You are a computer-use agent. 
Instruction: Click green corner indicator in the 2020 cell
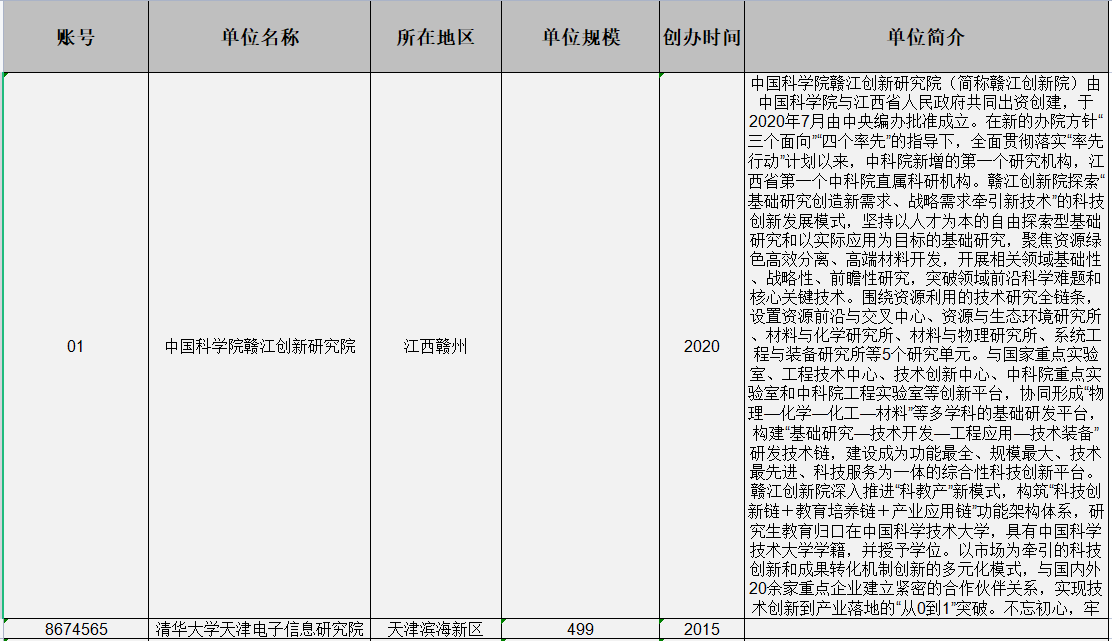tap(663, 76)
